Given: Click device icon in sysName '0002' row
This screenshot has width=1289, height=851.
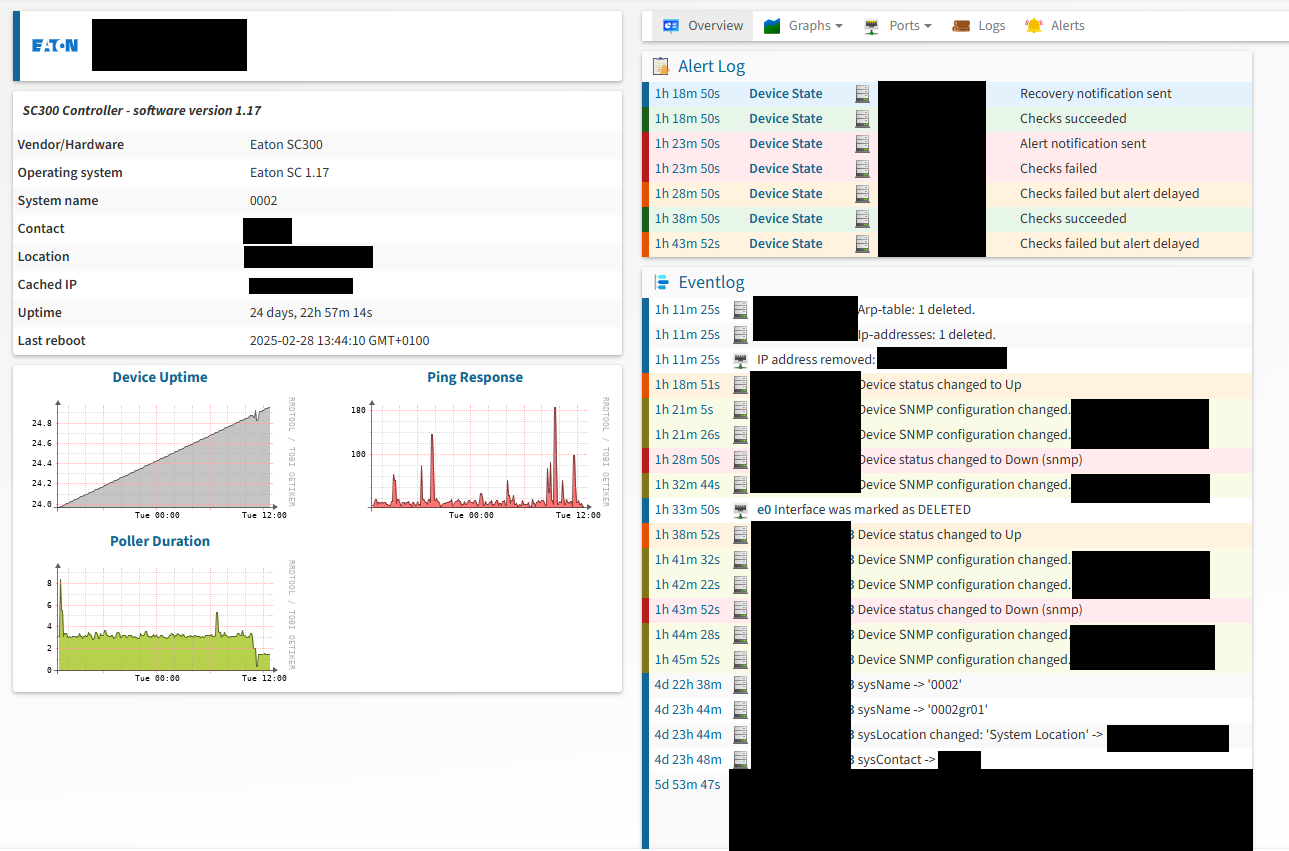Looking at the screenshot, I should (741, 685).
